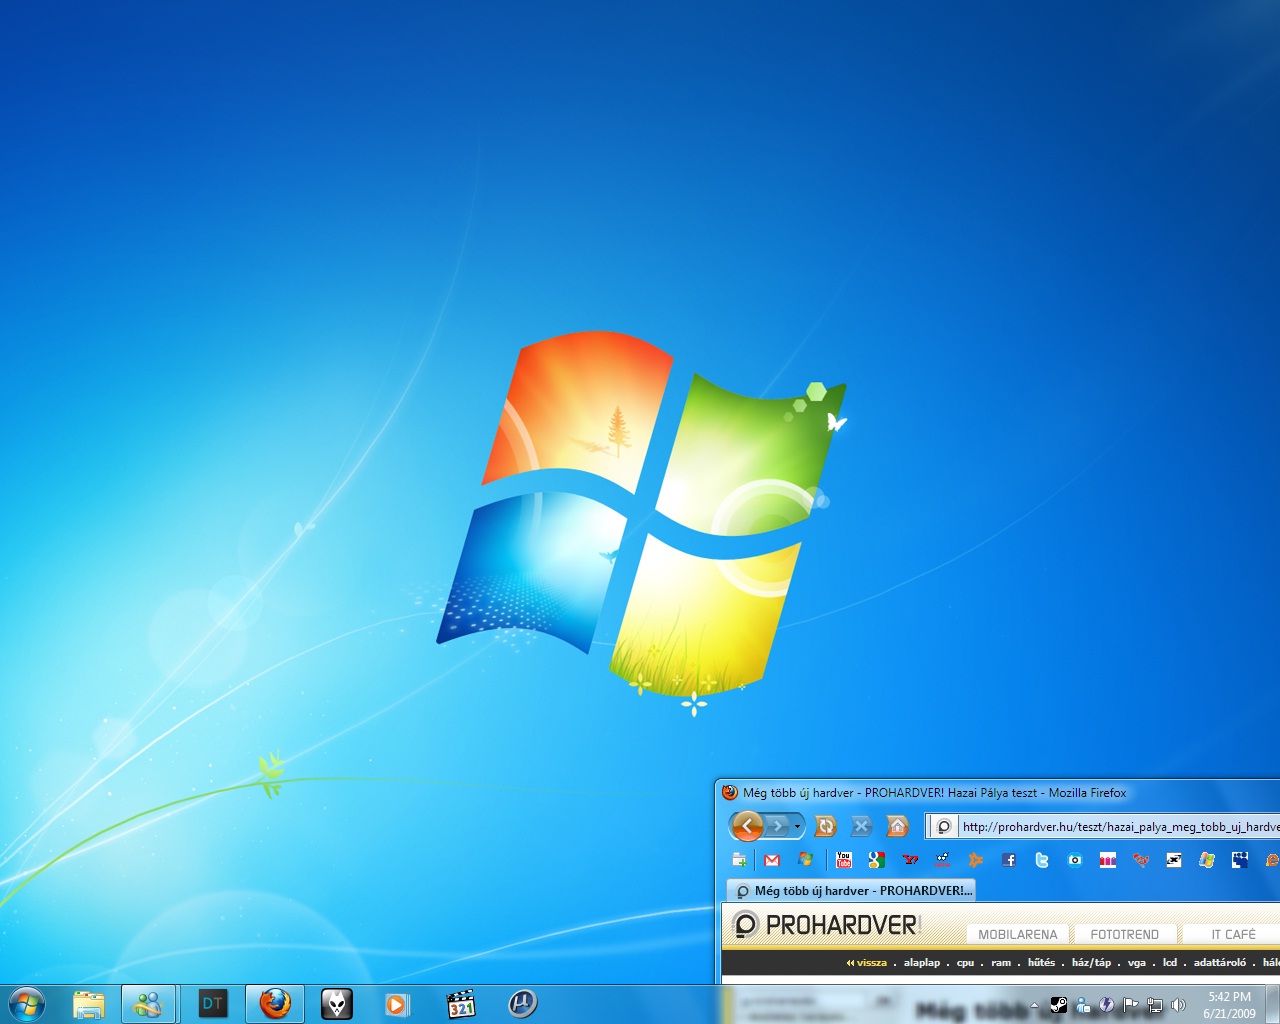Screen dimensions: 1280x1024
Task: Launch uTorrent from the taskbar
Action: pyautogui.click(x=522, y=1004)
